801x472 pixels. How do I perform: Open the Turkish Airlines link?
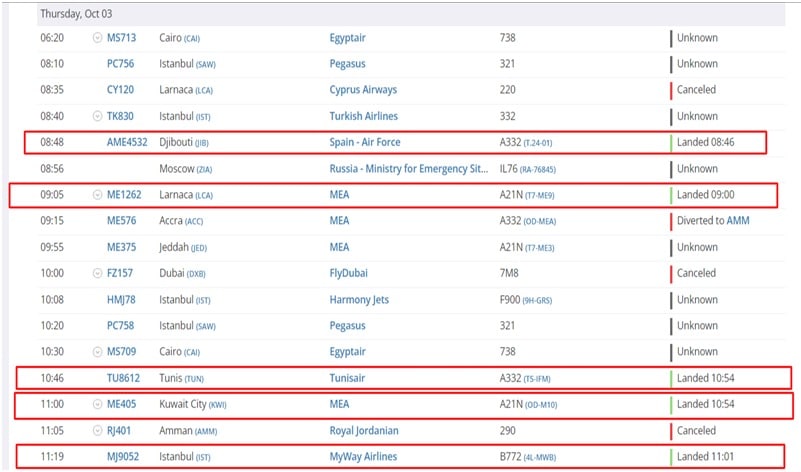(368, 116)
